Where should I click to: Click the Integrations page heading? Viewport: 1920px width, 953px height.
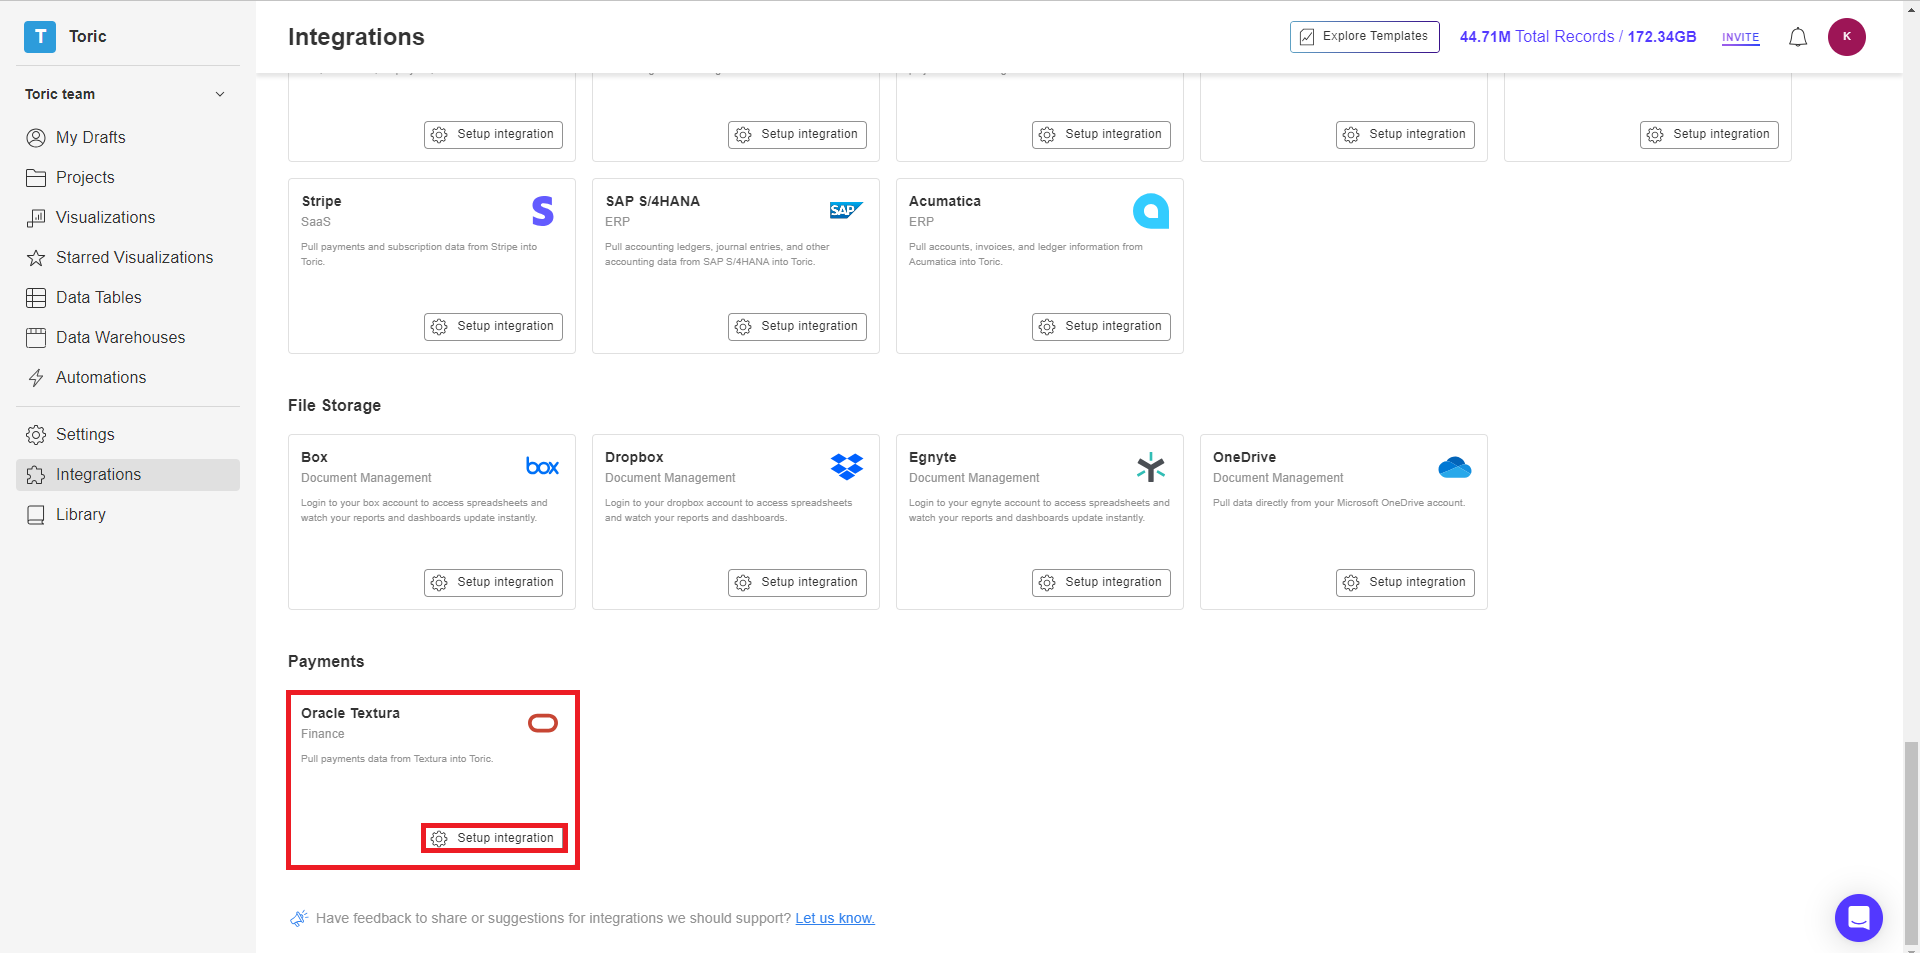[x=356, y=37]
